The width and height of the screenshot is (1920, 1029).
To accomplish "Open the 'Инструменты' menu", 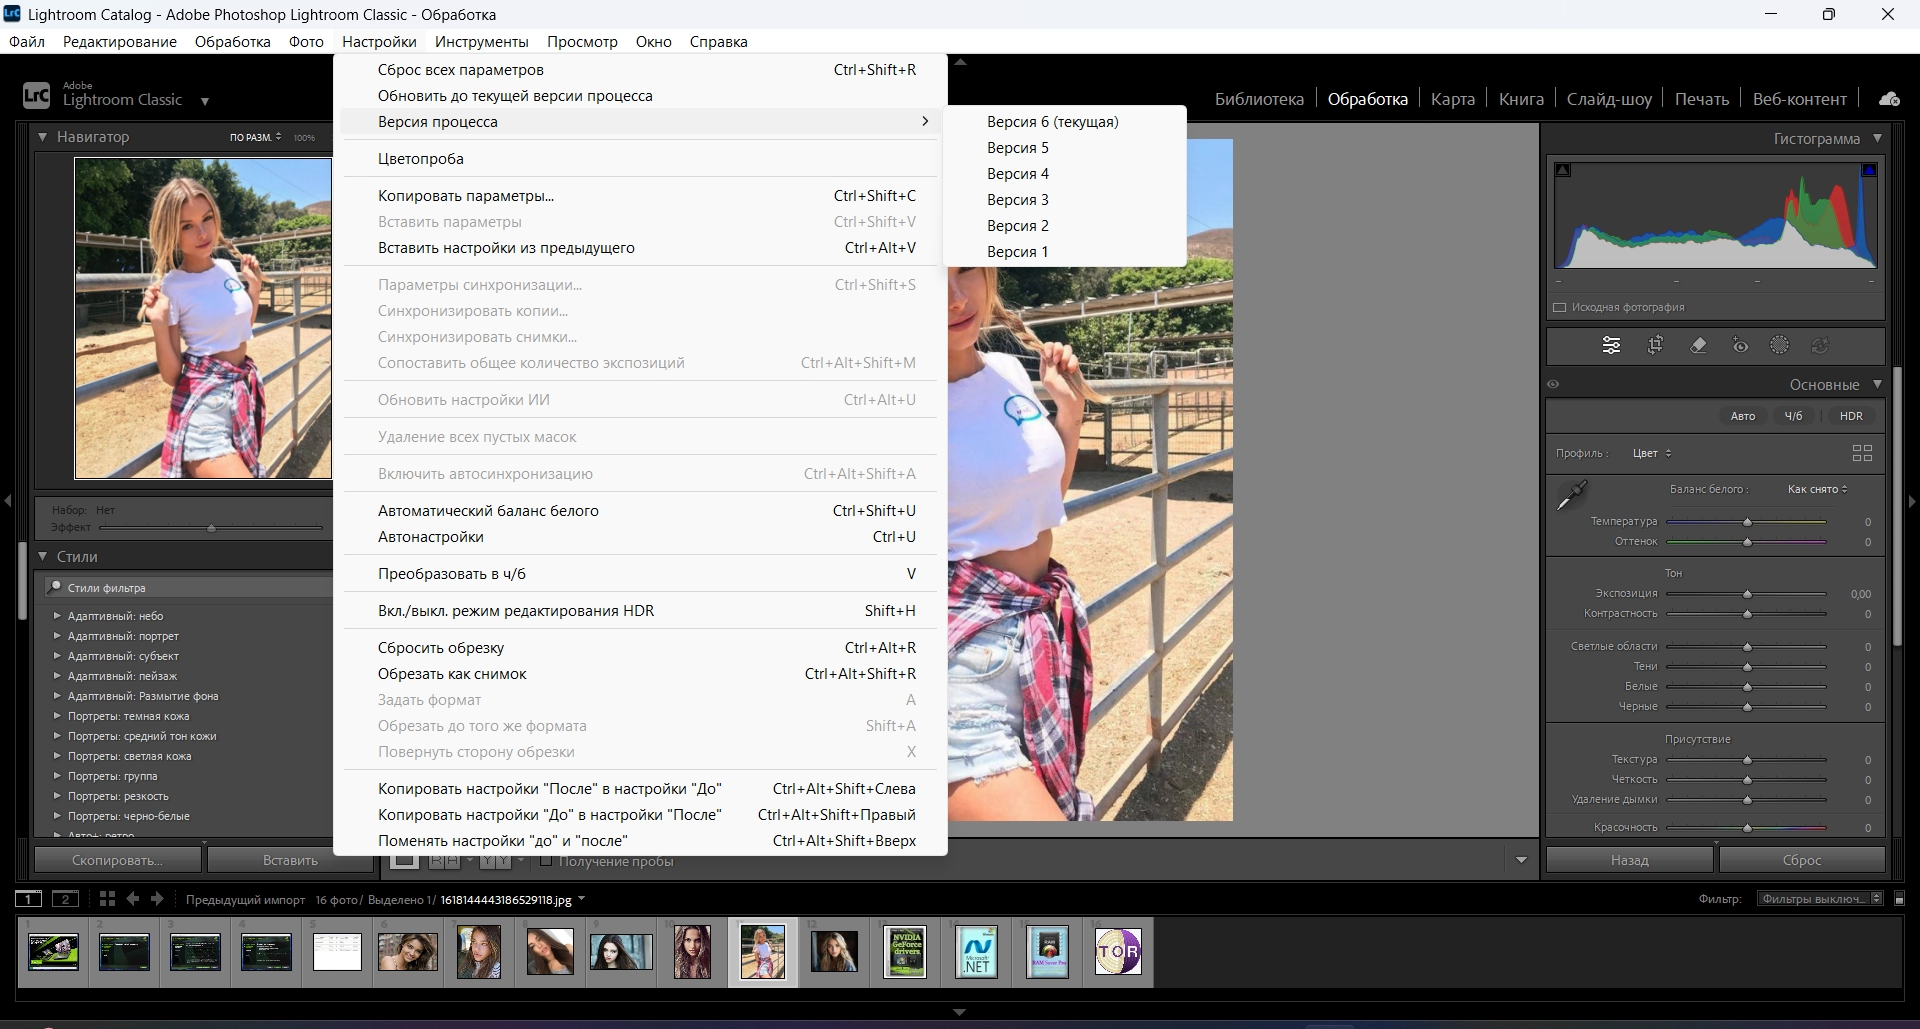I will (x=482, y=42).
